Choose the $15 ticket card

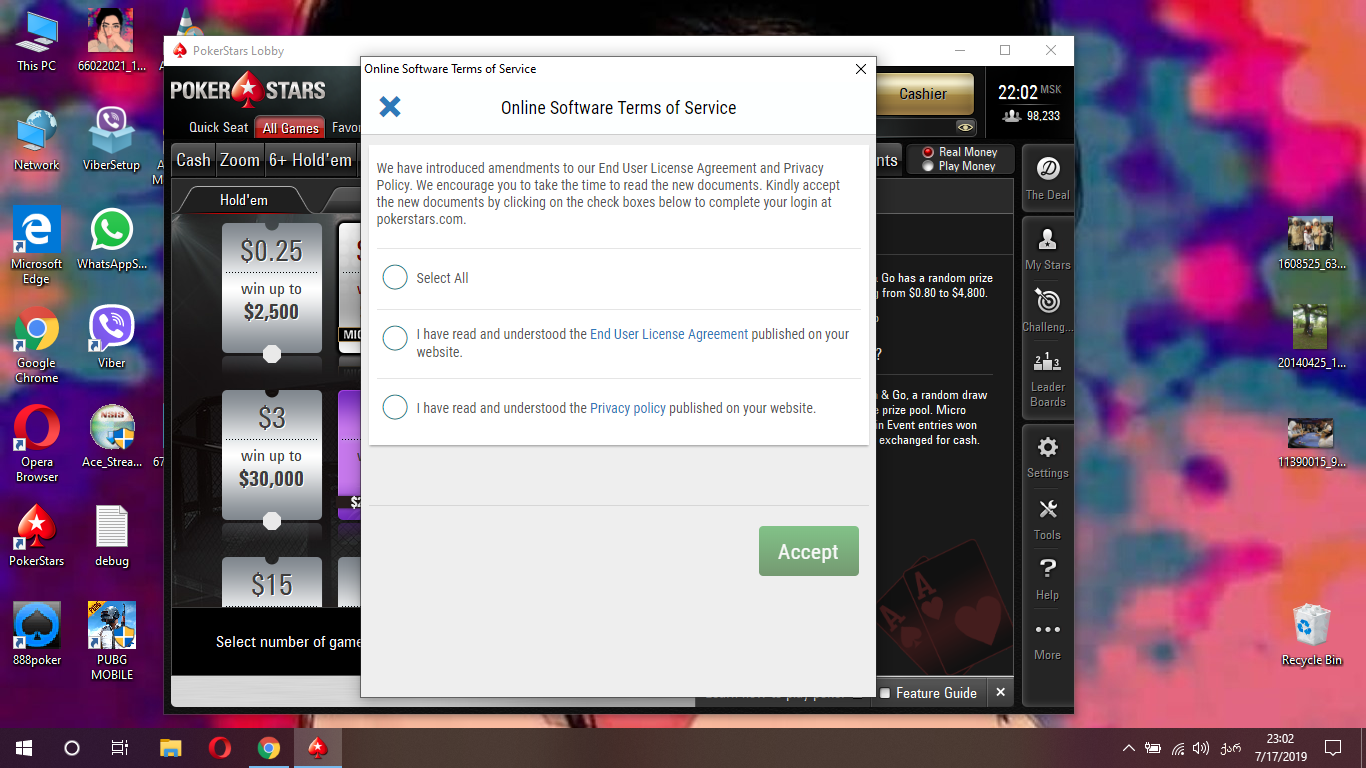coord(272,582)
